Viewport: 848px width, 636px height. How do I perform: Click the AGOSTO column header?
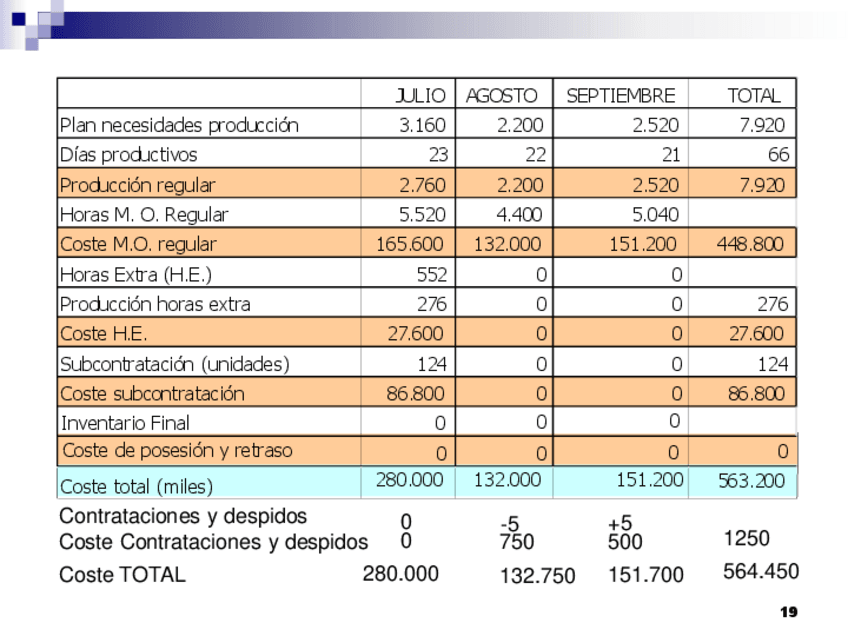[501, 96]
